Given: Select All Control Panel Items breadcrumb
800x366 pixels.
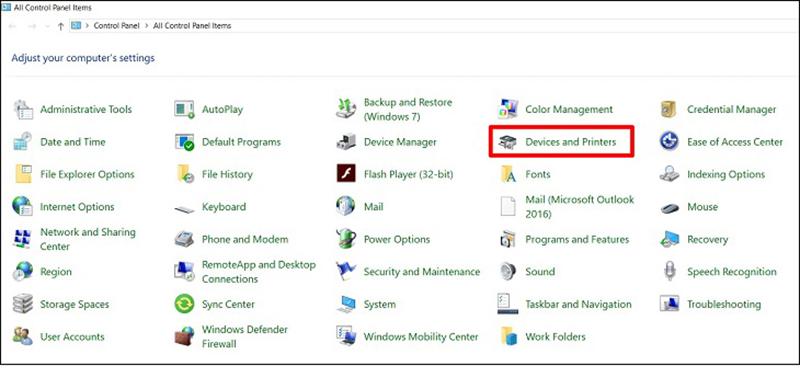Looking at the screenshot, I should click(x=192, y=26).
